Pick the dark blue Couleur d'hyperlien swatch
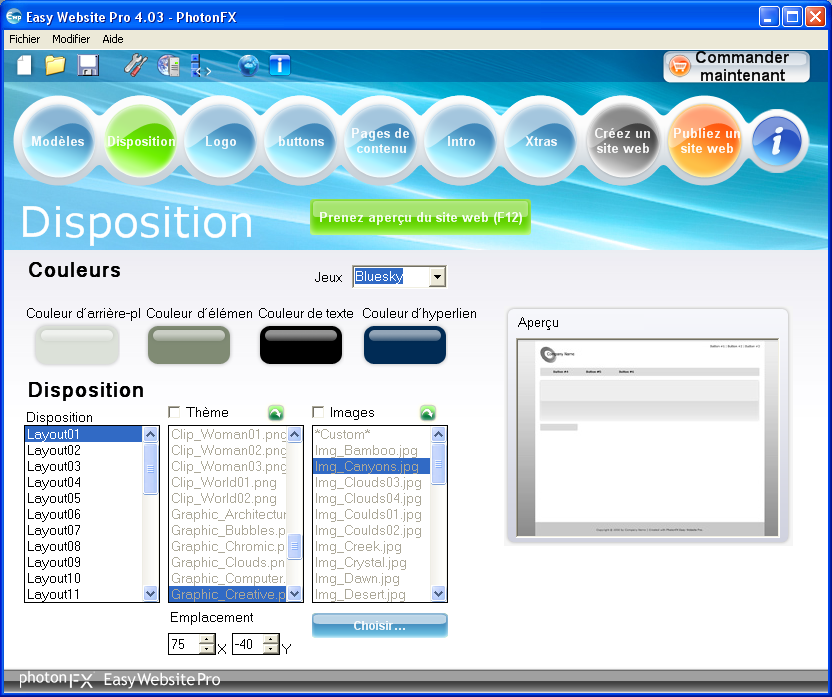Image resolution: width=832 pixels, height=697 pixels. point(405,345)
